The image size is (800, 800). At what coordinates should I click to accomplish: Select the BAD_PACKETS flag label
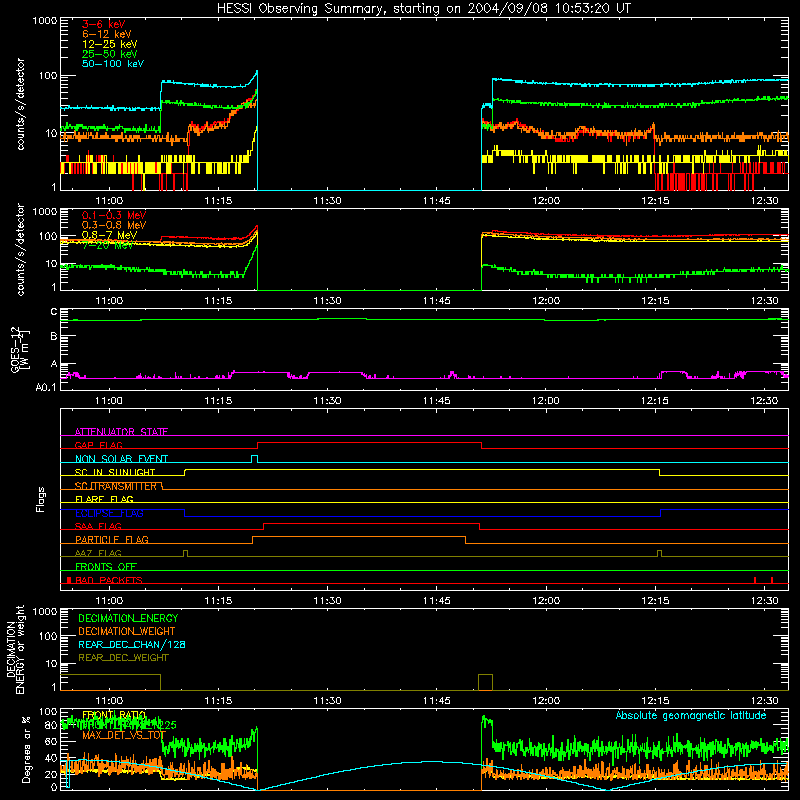coord(109,580)
